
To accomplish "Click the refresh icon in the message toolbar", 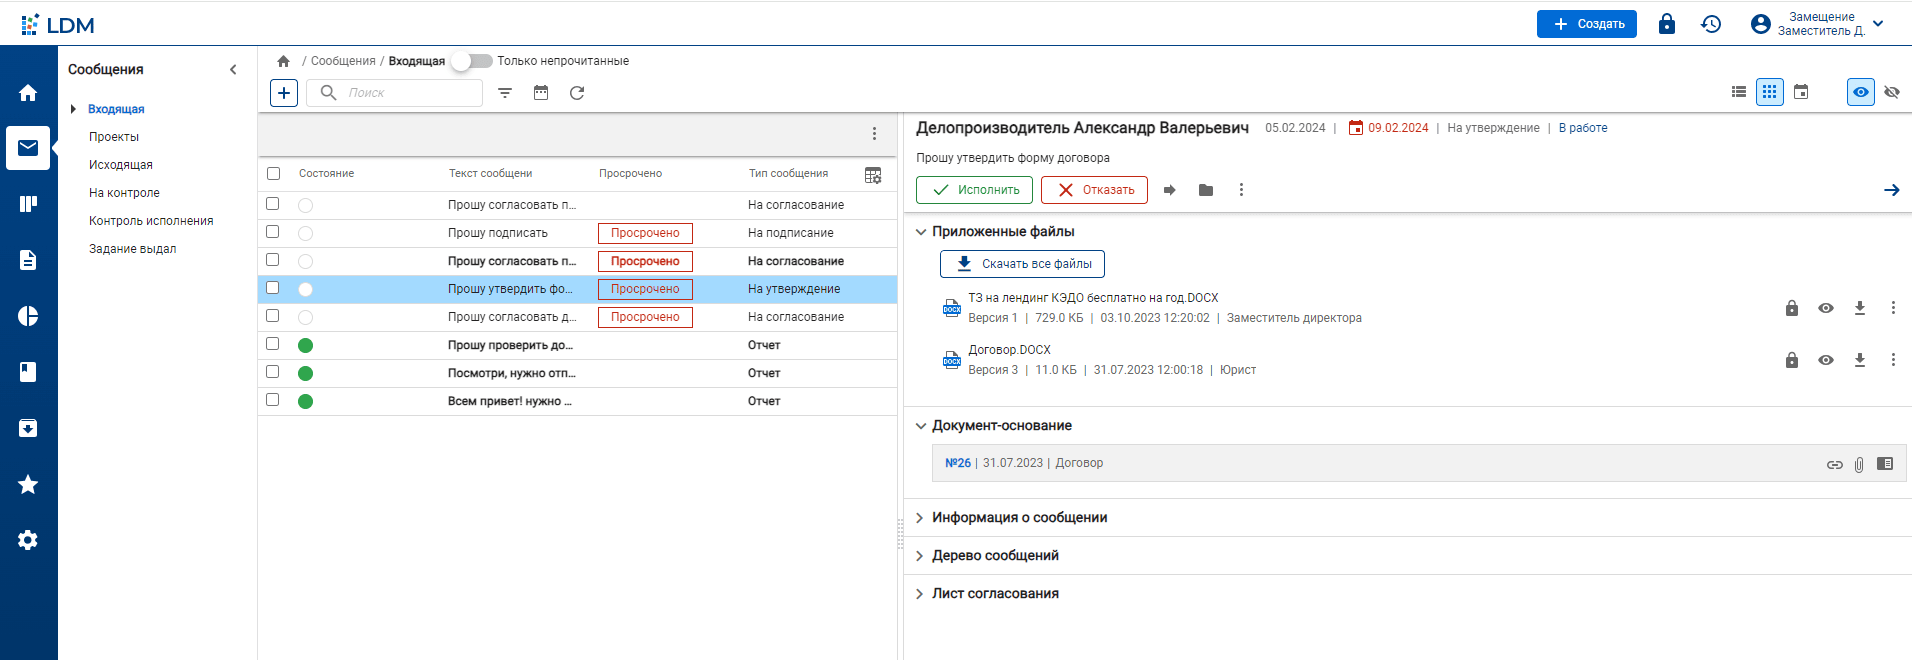I will (x=577, y=93).
